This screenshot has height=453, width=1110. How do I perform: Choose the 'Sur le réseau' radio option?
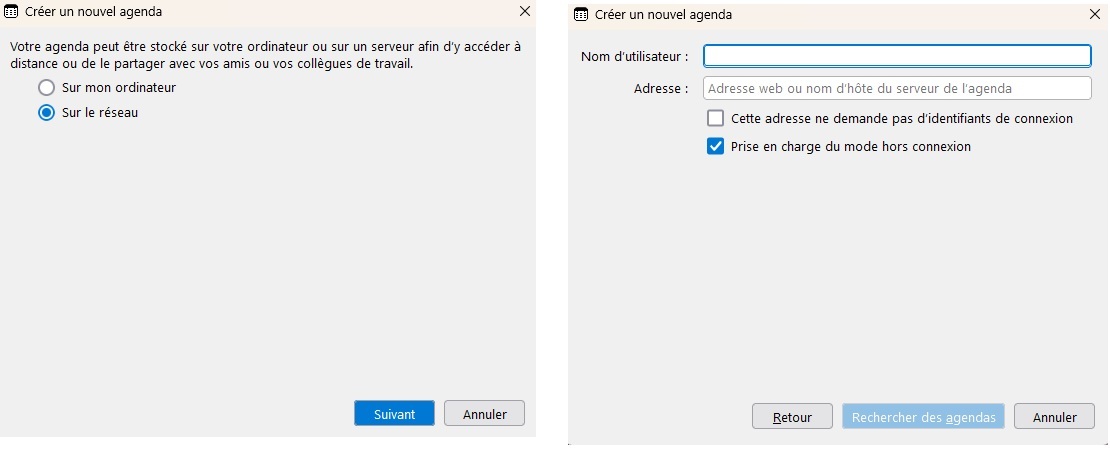click(46, 113)
